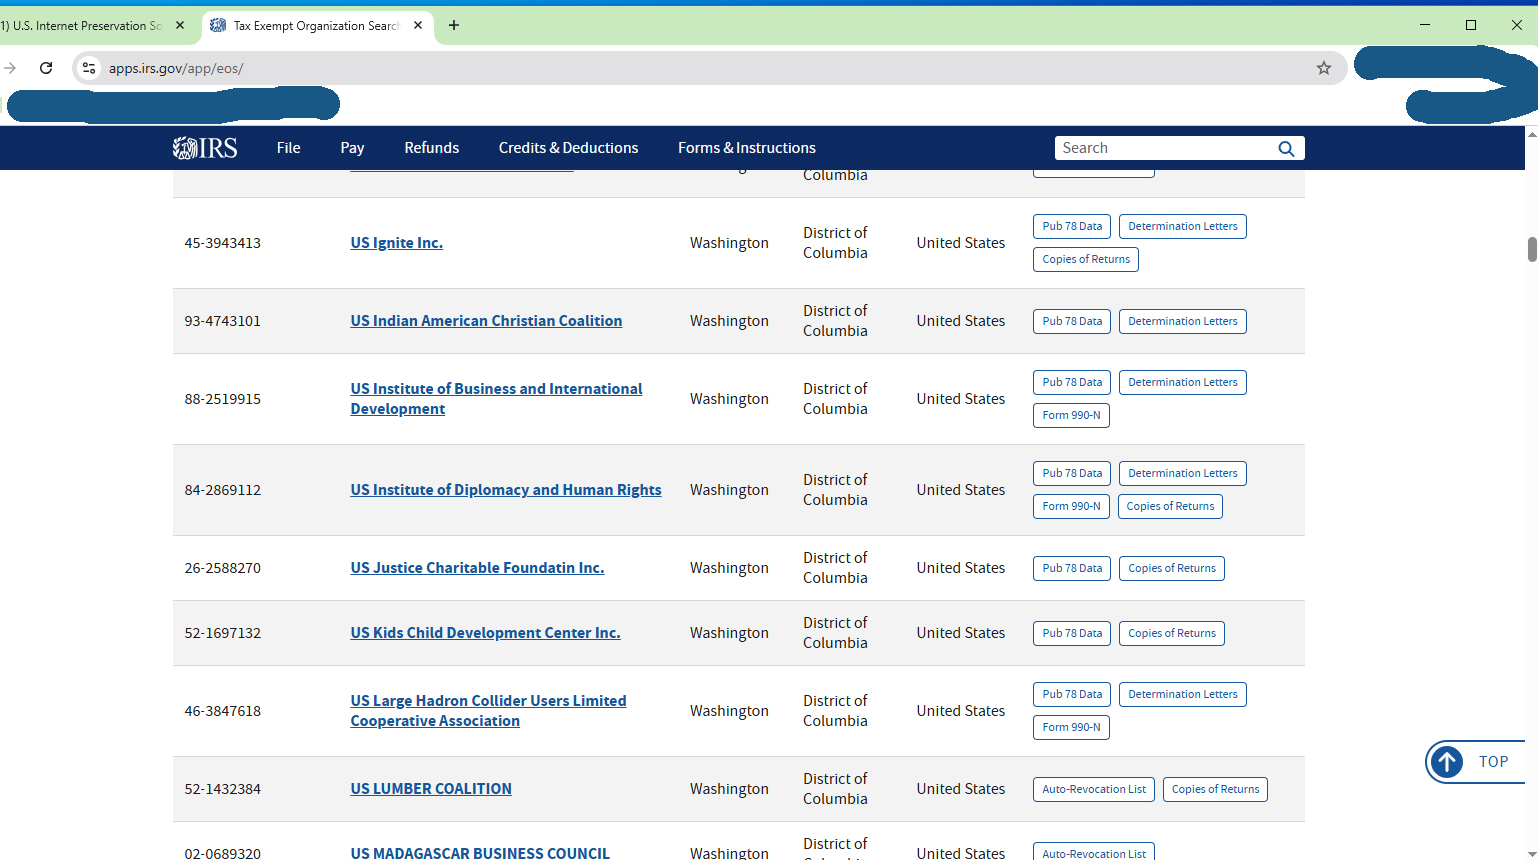The height and width of the screenshot is (860, 1538).
Task: Close the U.S. Internet Preservation tab
Action: (x=180, y=25)
